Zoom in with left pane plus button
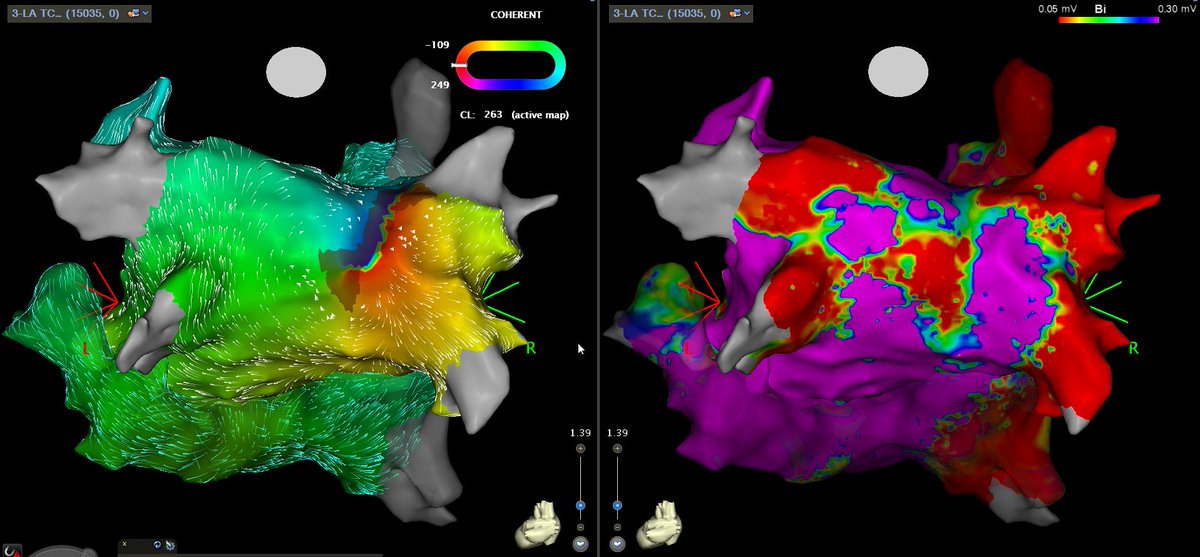The height and width of the screenshot is (557, 1200). [x=580, y=449]
